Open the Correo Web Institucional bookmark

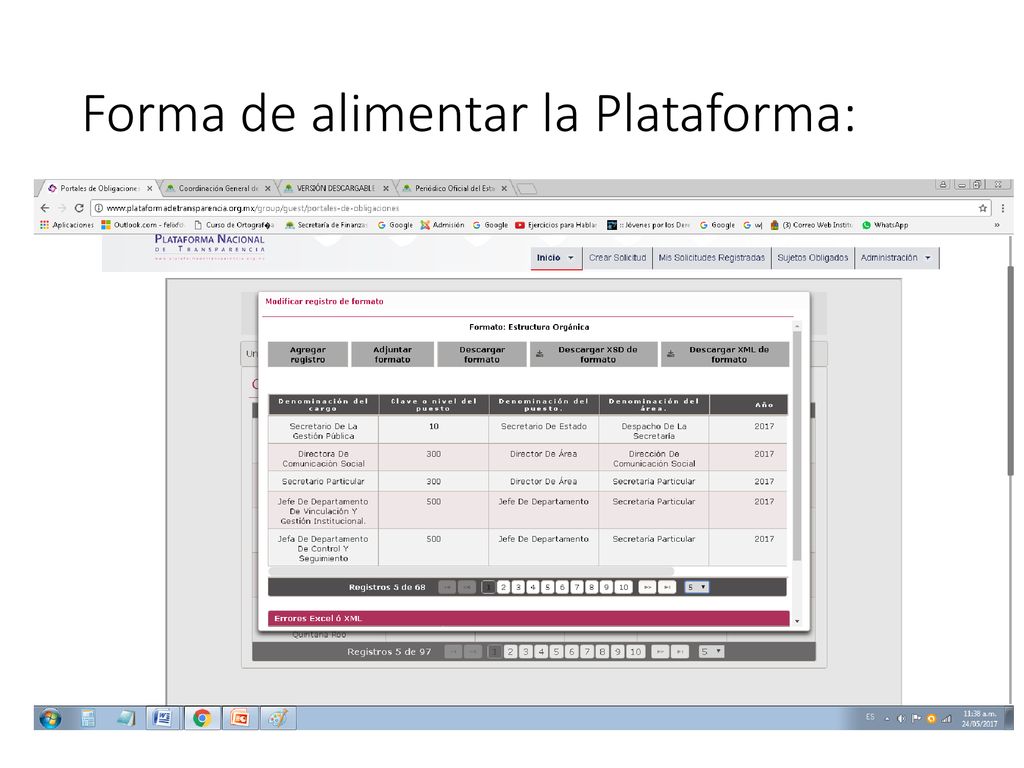pos(811,225)
